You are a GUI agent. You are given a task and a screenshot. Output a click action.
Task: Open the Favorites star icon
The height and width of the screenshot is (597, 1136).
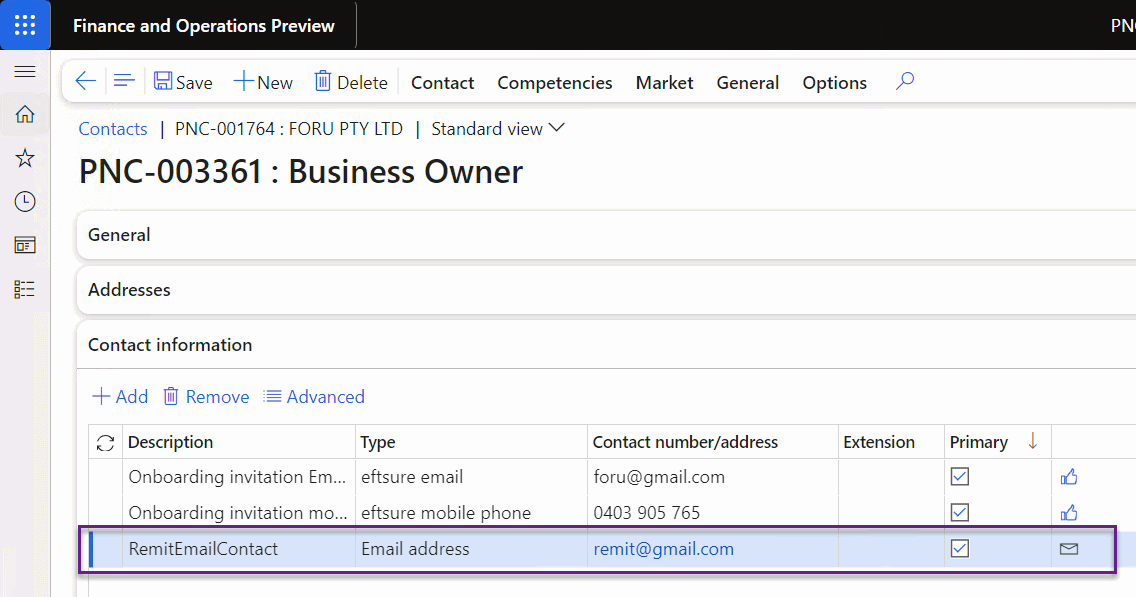[x=25, y=158]
